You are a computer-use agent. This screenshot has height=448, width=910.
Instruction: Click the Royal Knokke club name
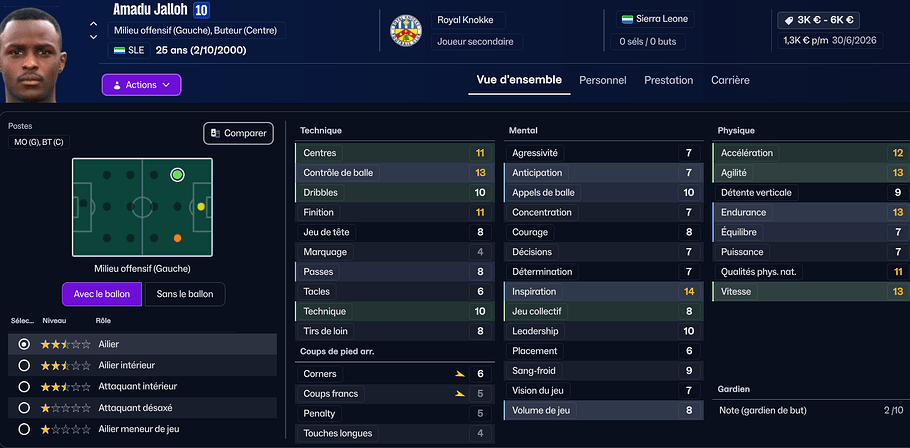(465, 20)
